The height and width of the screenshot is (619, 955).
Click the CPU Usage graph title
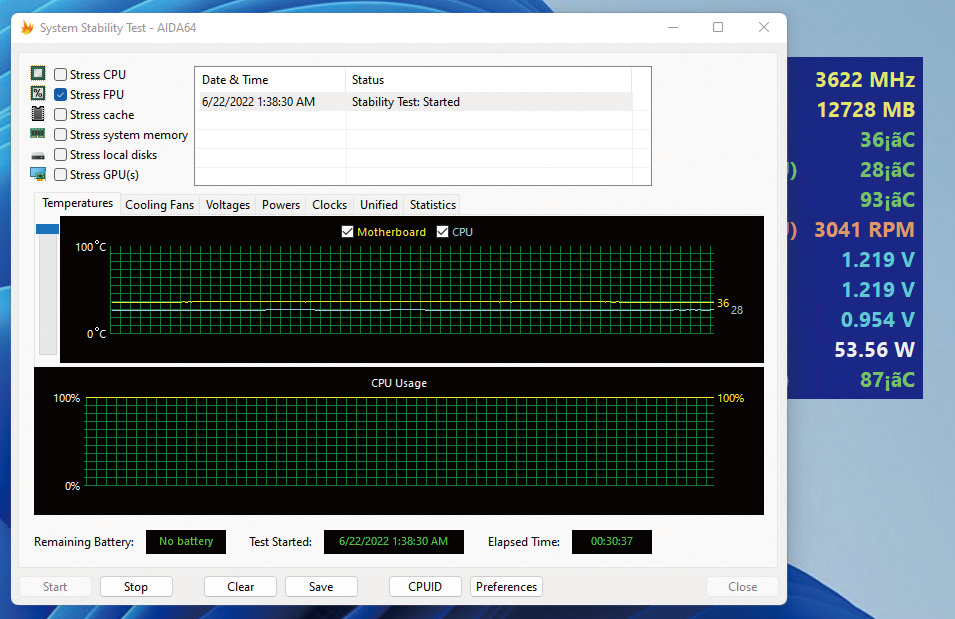click(x=399, y=383)
